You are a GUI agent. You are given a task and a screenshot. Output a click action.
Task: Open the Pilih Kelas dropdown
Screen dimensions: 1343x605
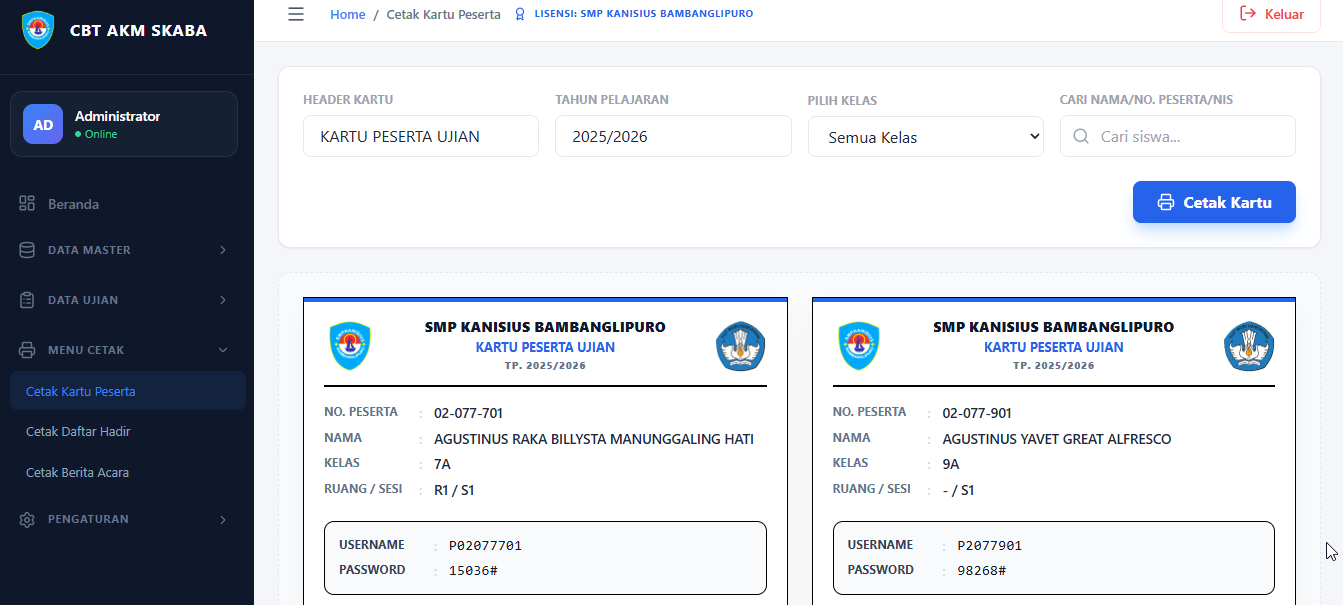pos(925,137)
